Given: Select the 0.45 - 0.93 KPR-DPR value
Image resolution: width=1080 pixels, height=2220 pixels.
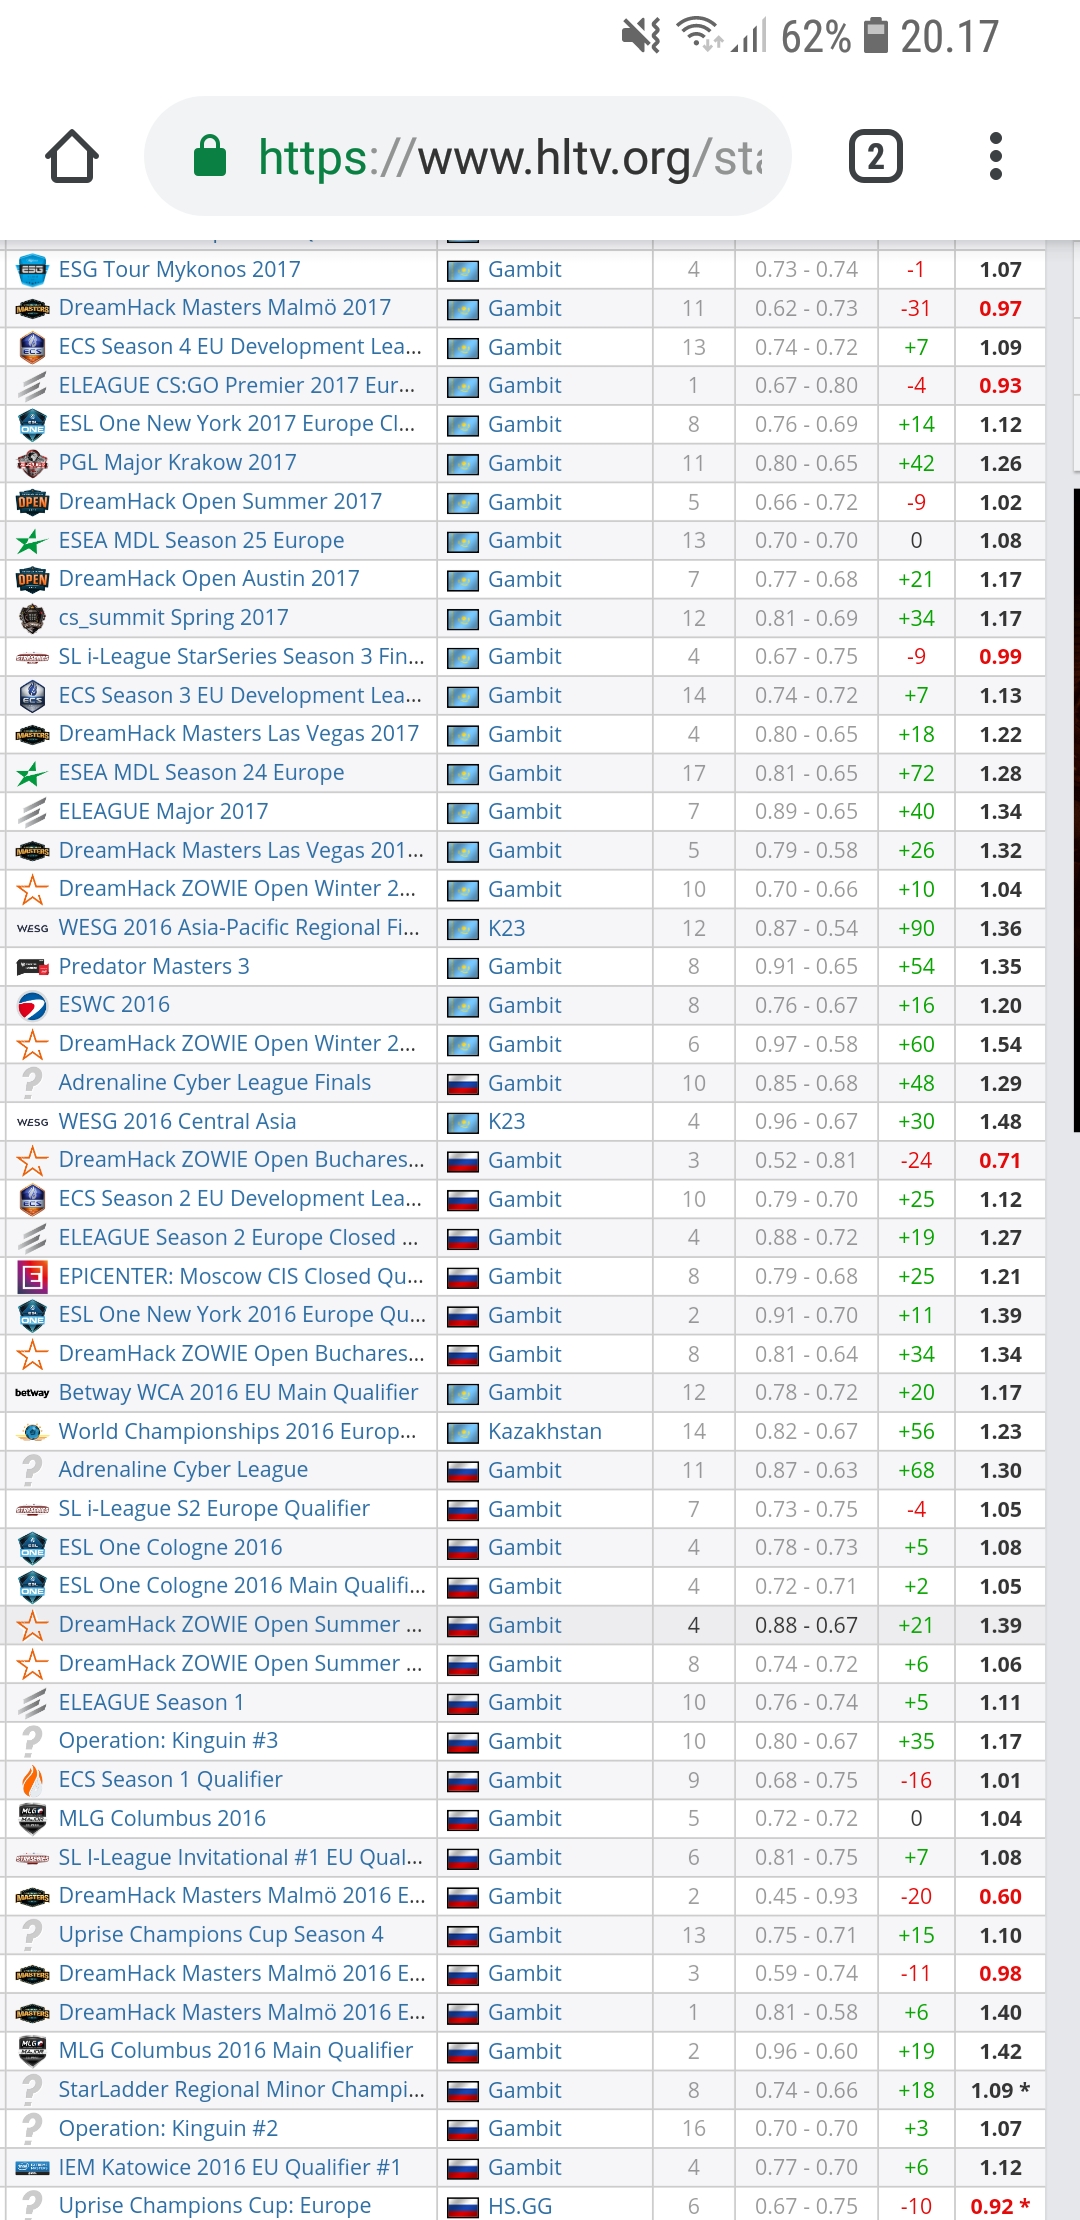Looking at the screenshot, I should (x=807, y=1896).
